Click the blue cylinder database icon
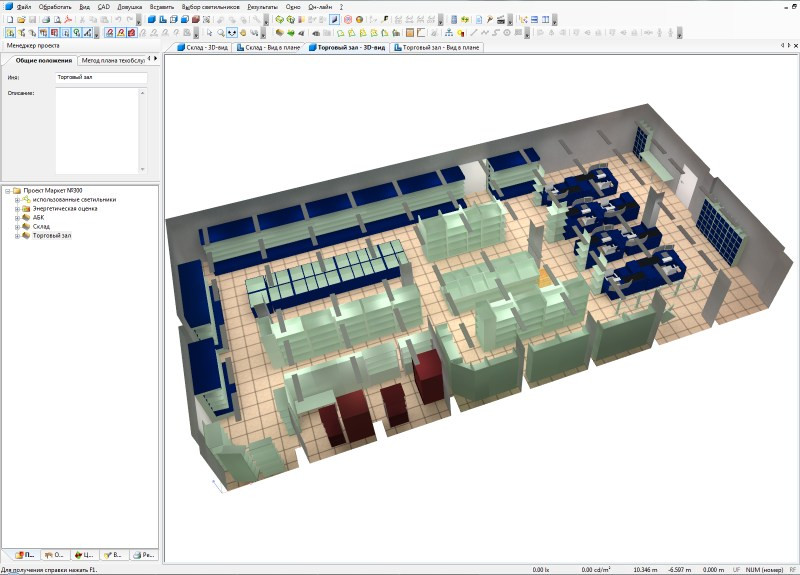 [x=454, y=19]
